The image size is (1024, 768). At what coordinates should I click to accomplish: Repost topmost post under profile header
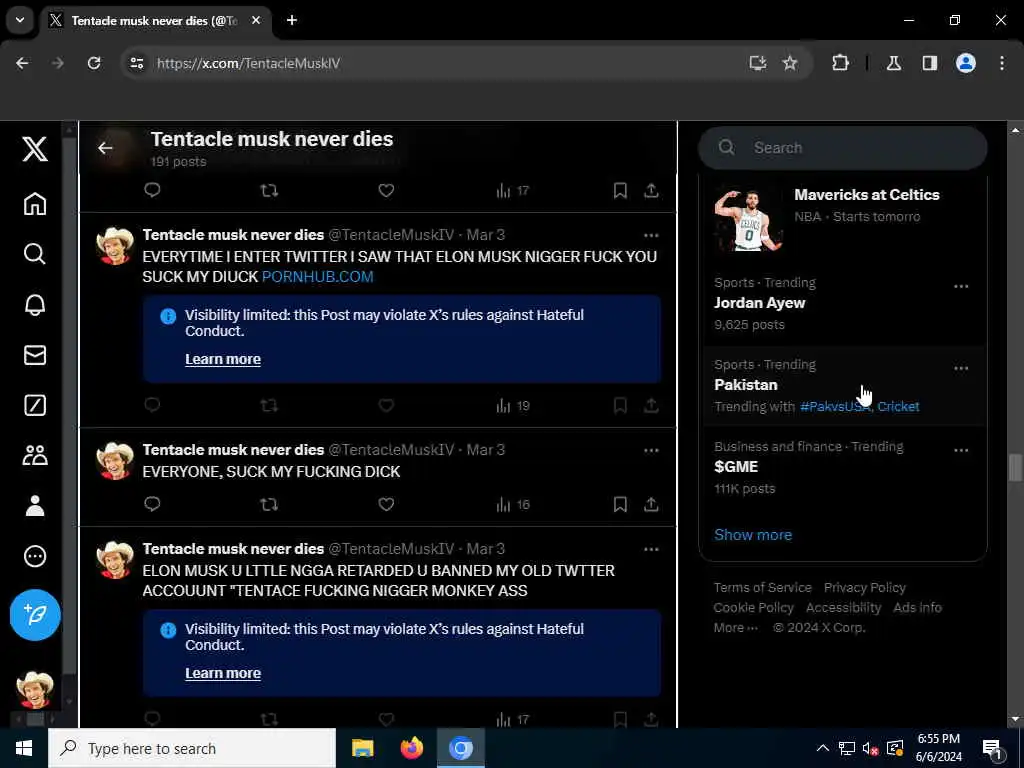pos(269,190)
